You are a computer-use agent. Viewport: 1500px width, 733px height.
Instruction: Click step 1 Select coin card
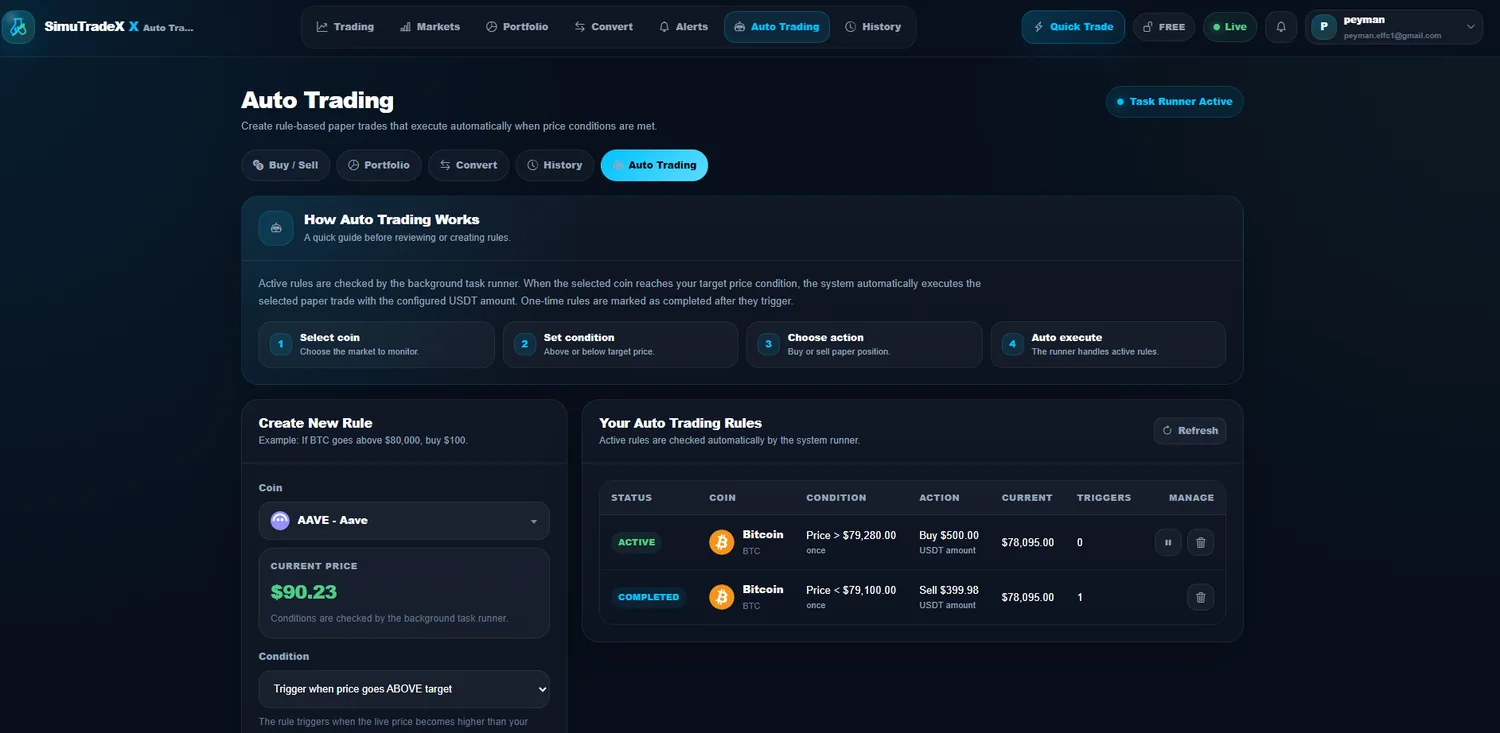[x=376, y=344]
